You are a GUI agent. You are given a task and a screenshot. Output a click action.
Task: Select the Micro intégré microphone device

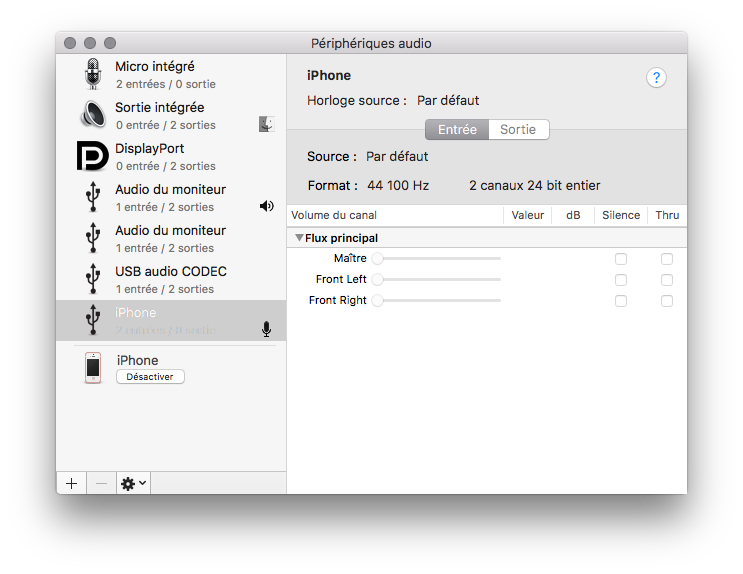[x=171, y=74]
